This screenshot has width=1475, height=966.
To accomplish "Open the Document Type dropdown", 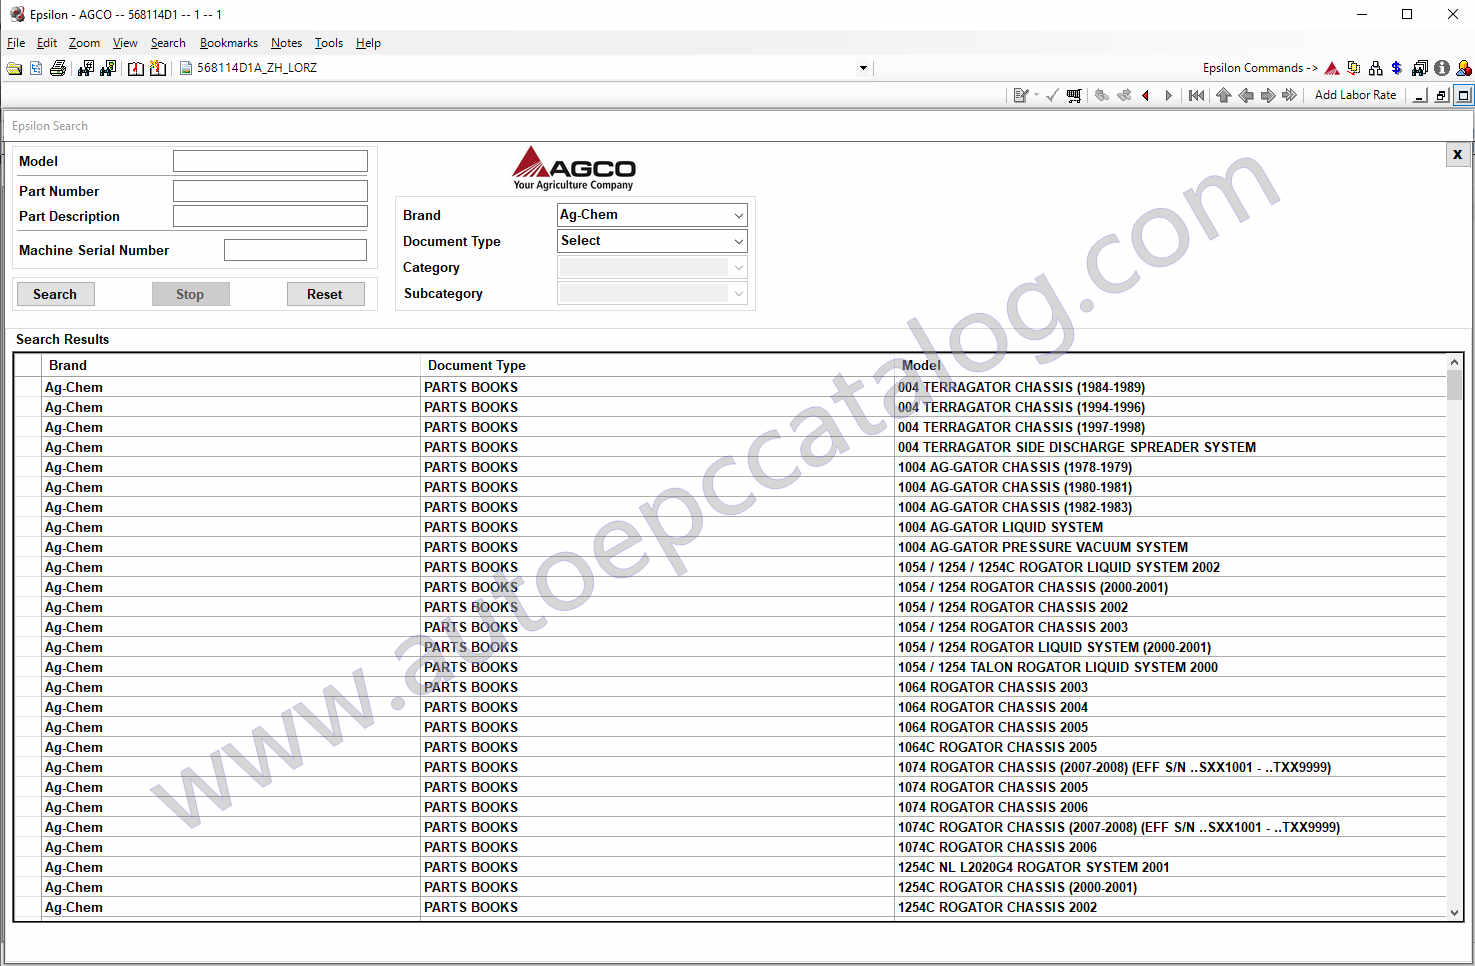I will pos(738,241).
